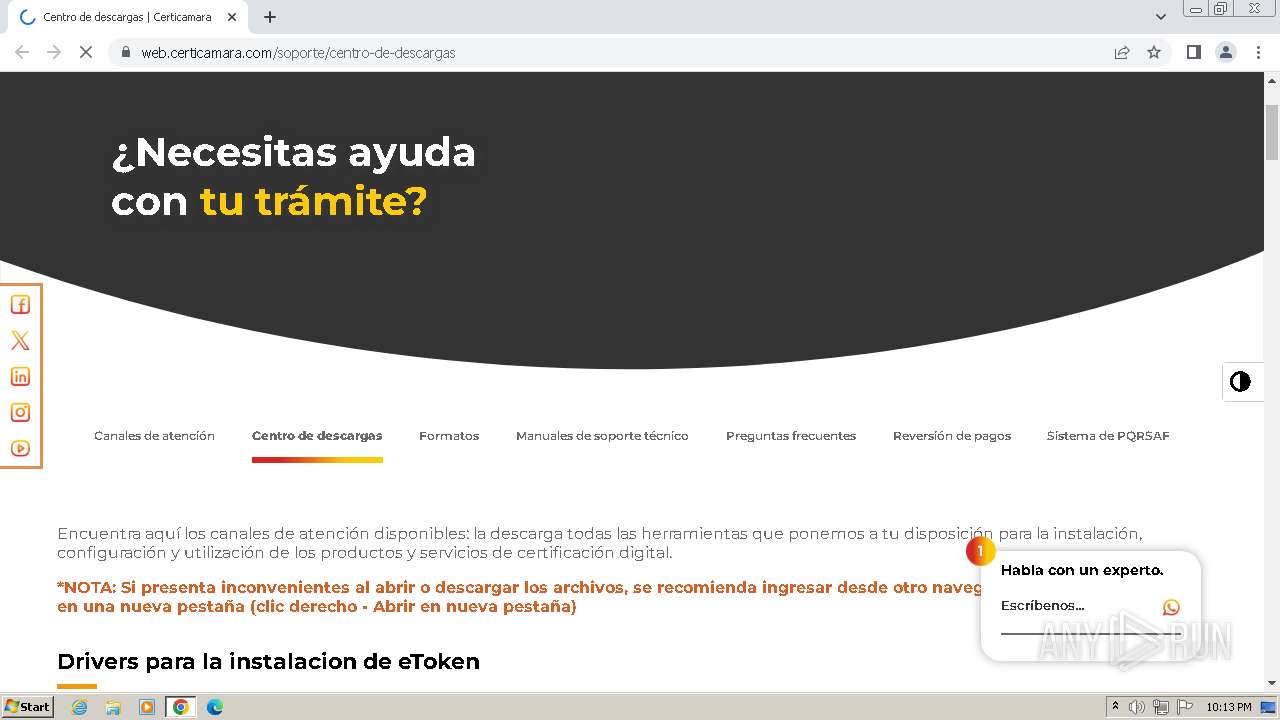
Task: Open browser side panel
Action: pyautogui.click(x=1193, y=52)
